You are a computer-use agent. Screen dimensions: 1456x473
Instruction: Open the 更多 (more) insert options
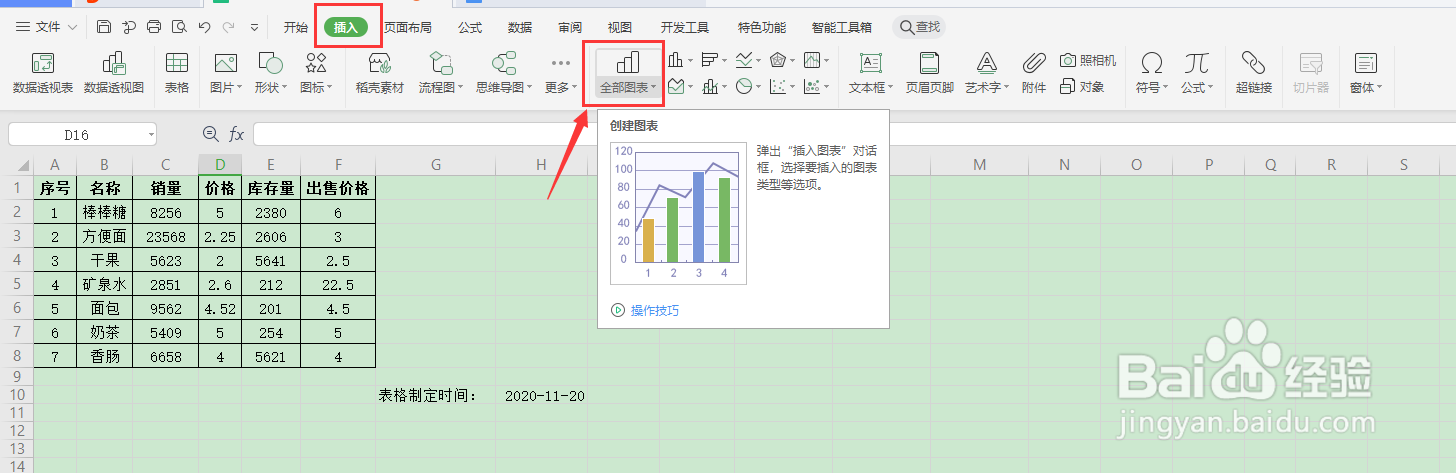click(561, 73)
